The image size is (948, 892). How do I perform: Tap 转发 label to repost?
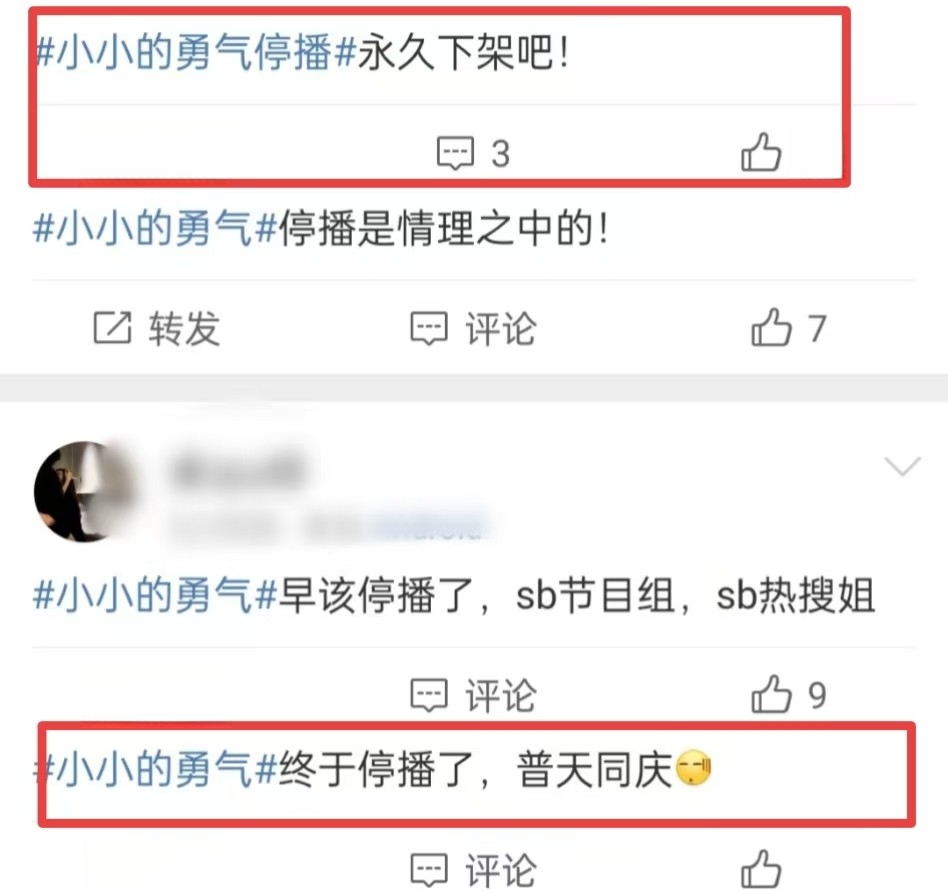(184, 329)
